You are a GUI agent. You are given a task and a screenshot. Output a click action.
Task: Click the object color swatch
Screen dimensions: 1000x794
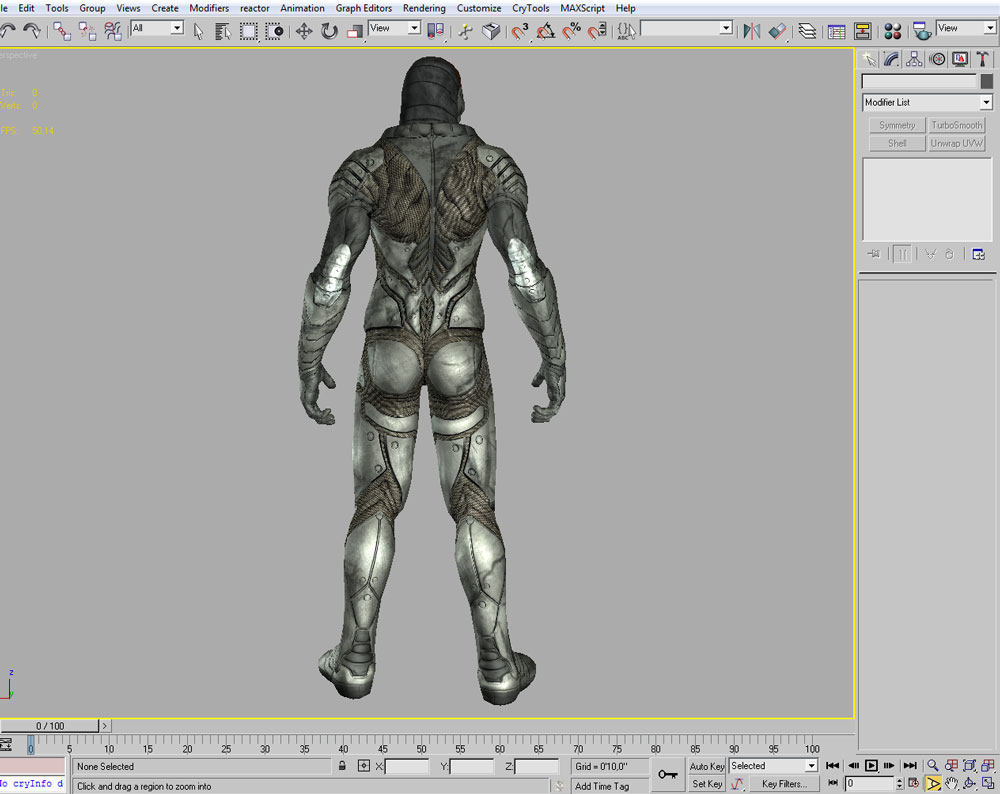[987, 82]
